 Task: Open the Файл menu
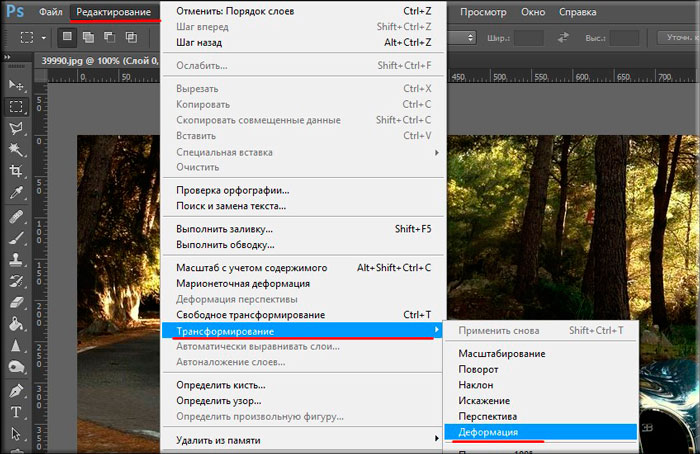tap(50, 12)
